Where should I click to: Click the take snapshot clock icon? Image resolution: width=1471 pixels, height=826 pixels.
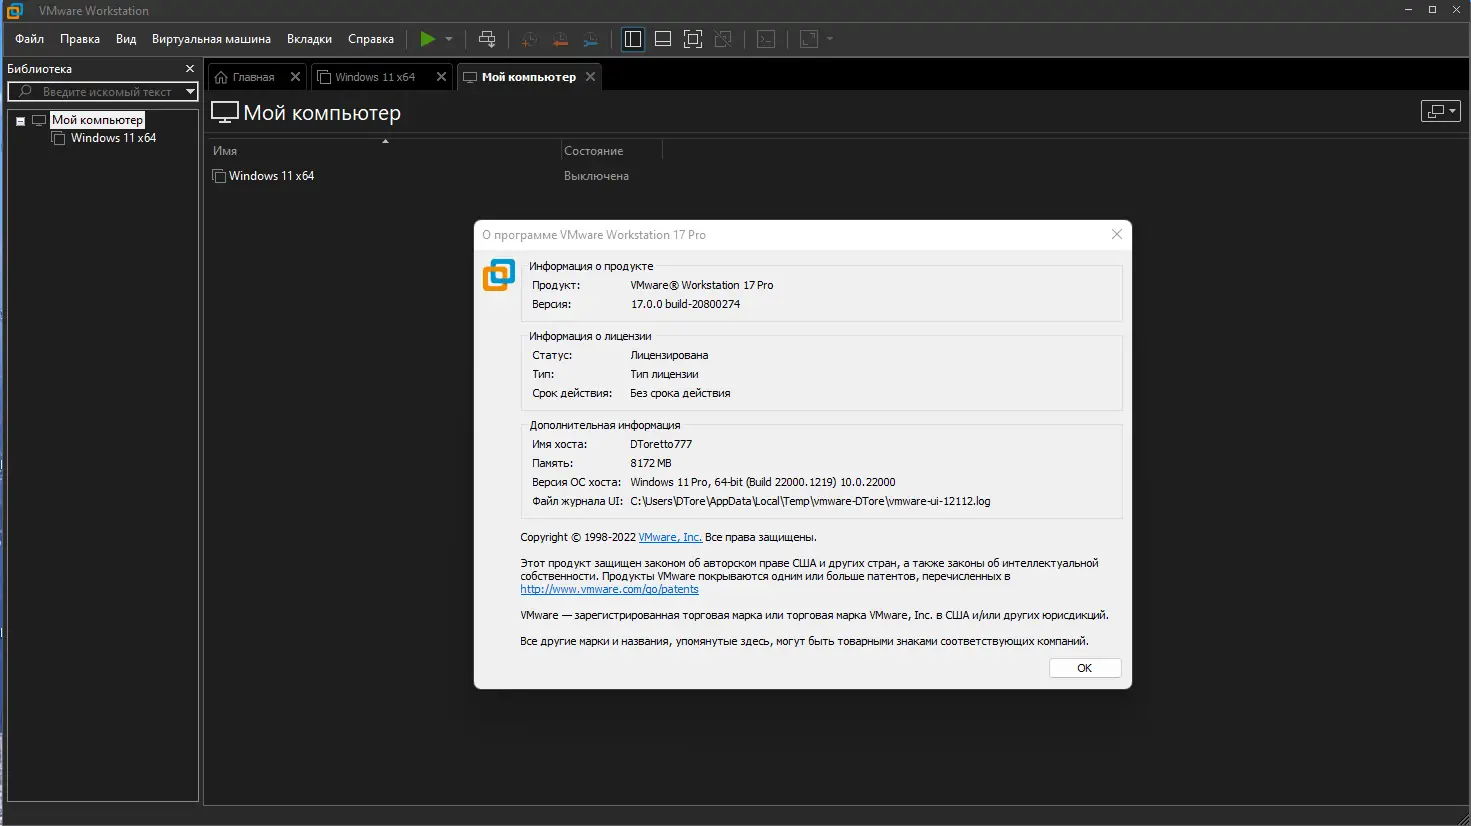530,39
